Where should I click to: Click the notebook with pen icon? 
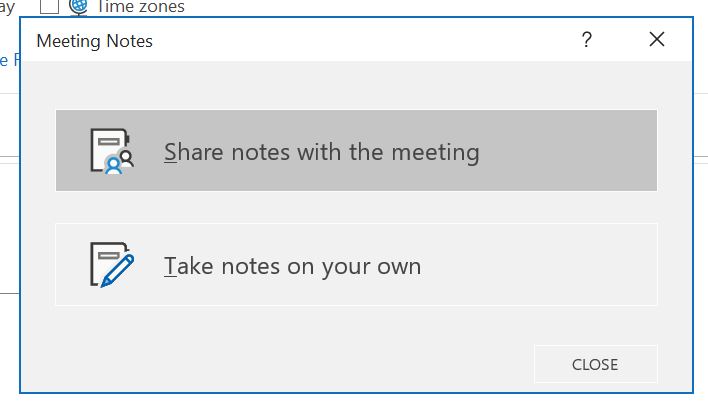(111, 265)
